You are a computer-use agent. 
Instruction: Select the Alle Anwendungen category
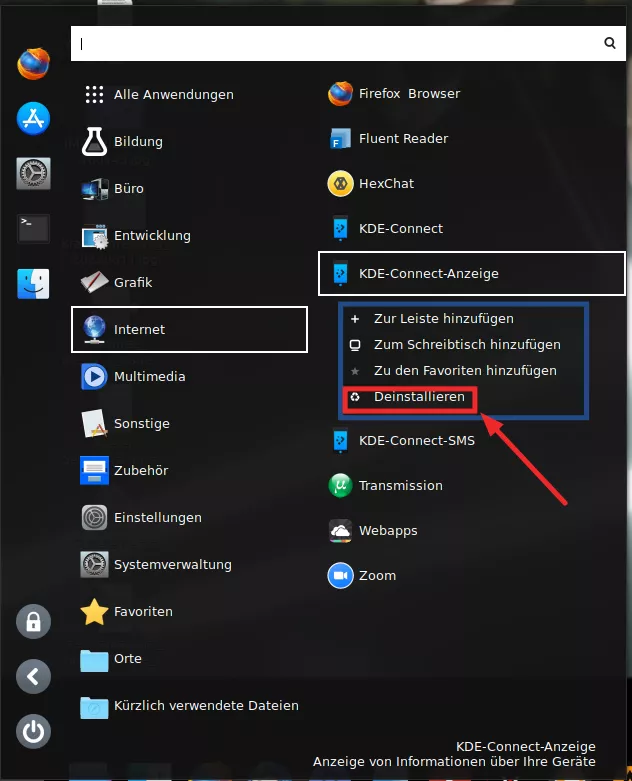click(x=189, y=94)
